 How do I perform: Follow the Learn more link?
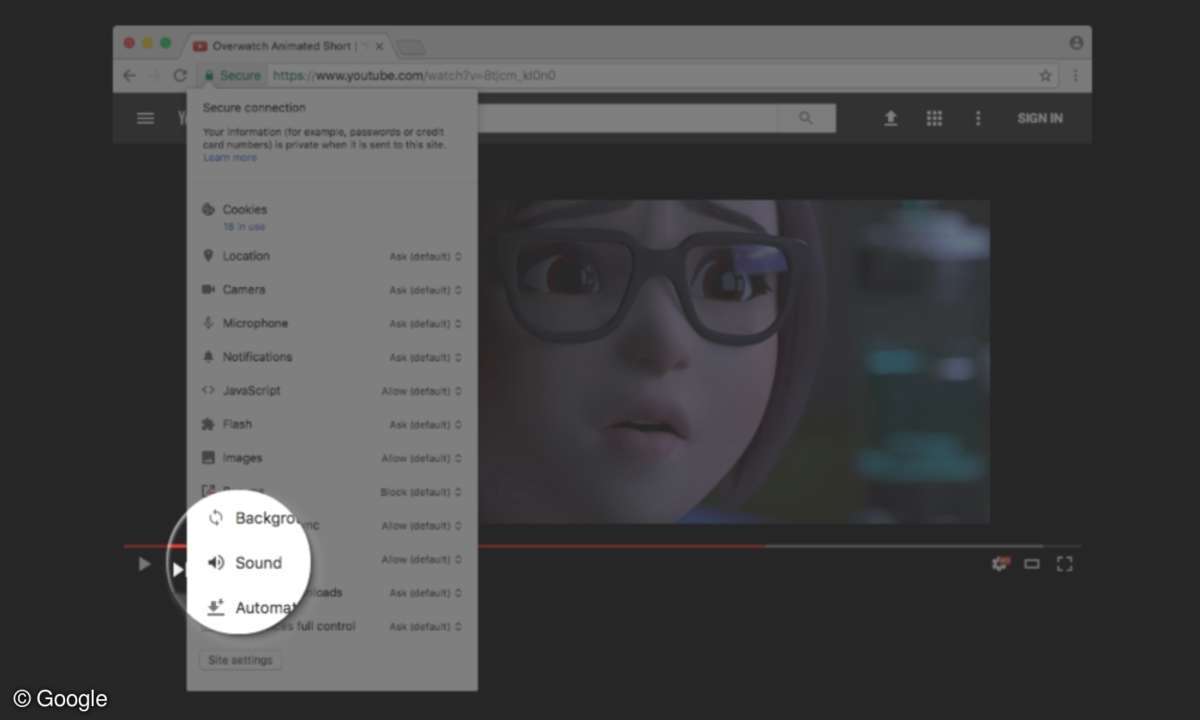click(230, 158)
